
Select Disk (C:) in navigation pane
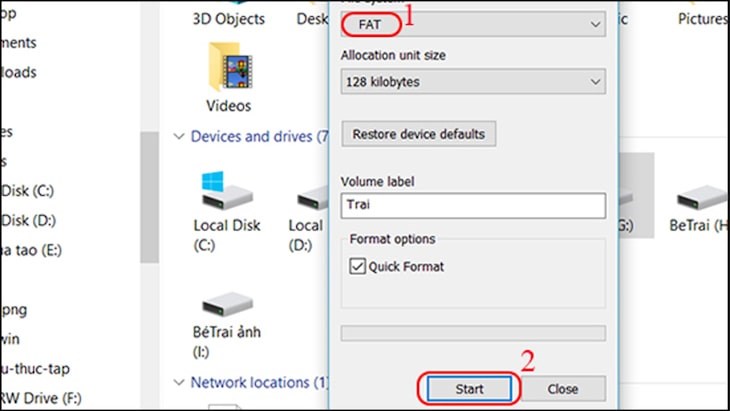(28, 190)
